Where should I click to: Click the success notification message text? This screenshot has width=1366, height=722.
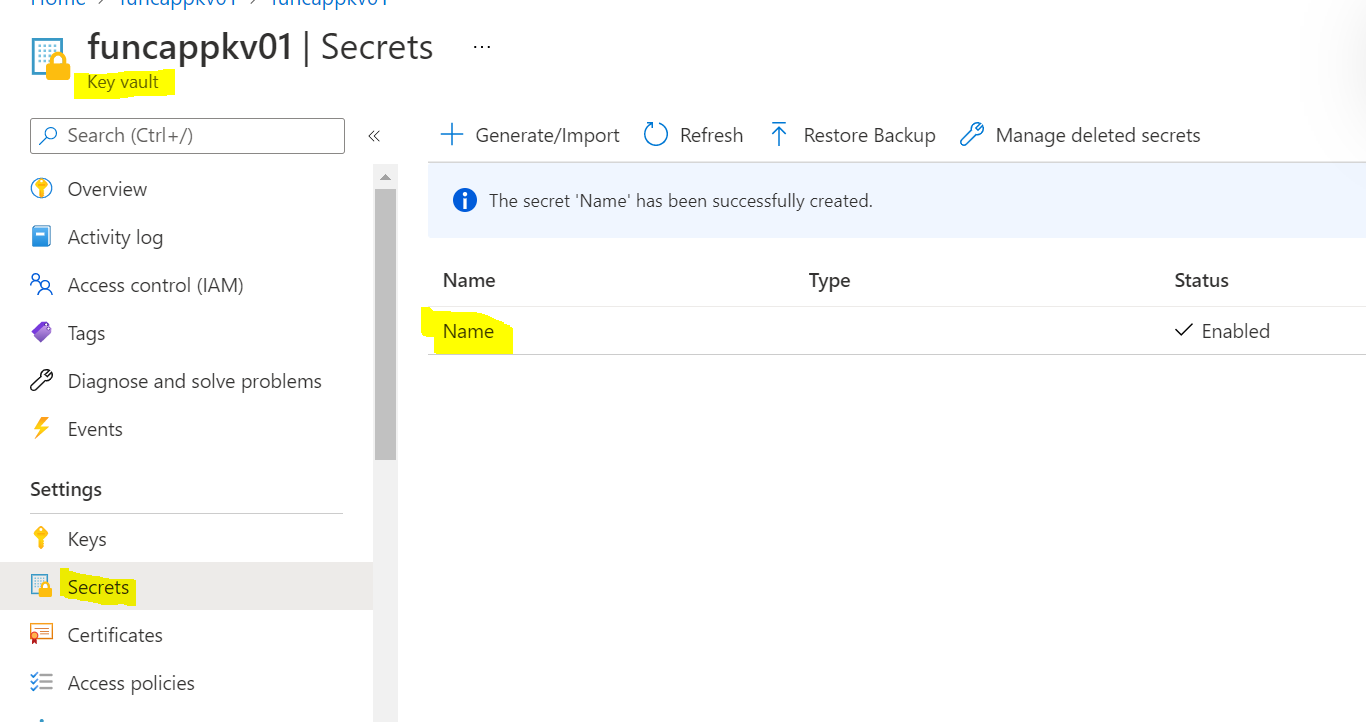click(680, 201)
